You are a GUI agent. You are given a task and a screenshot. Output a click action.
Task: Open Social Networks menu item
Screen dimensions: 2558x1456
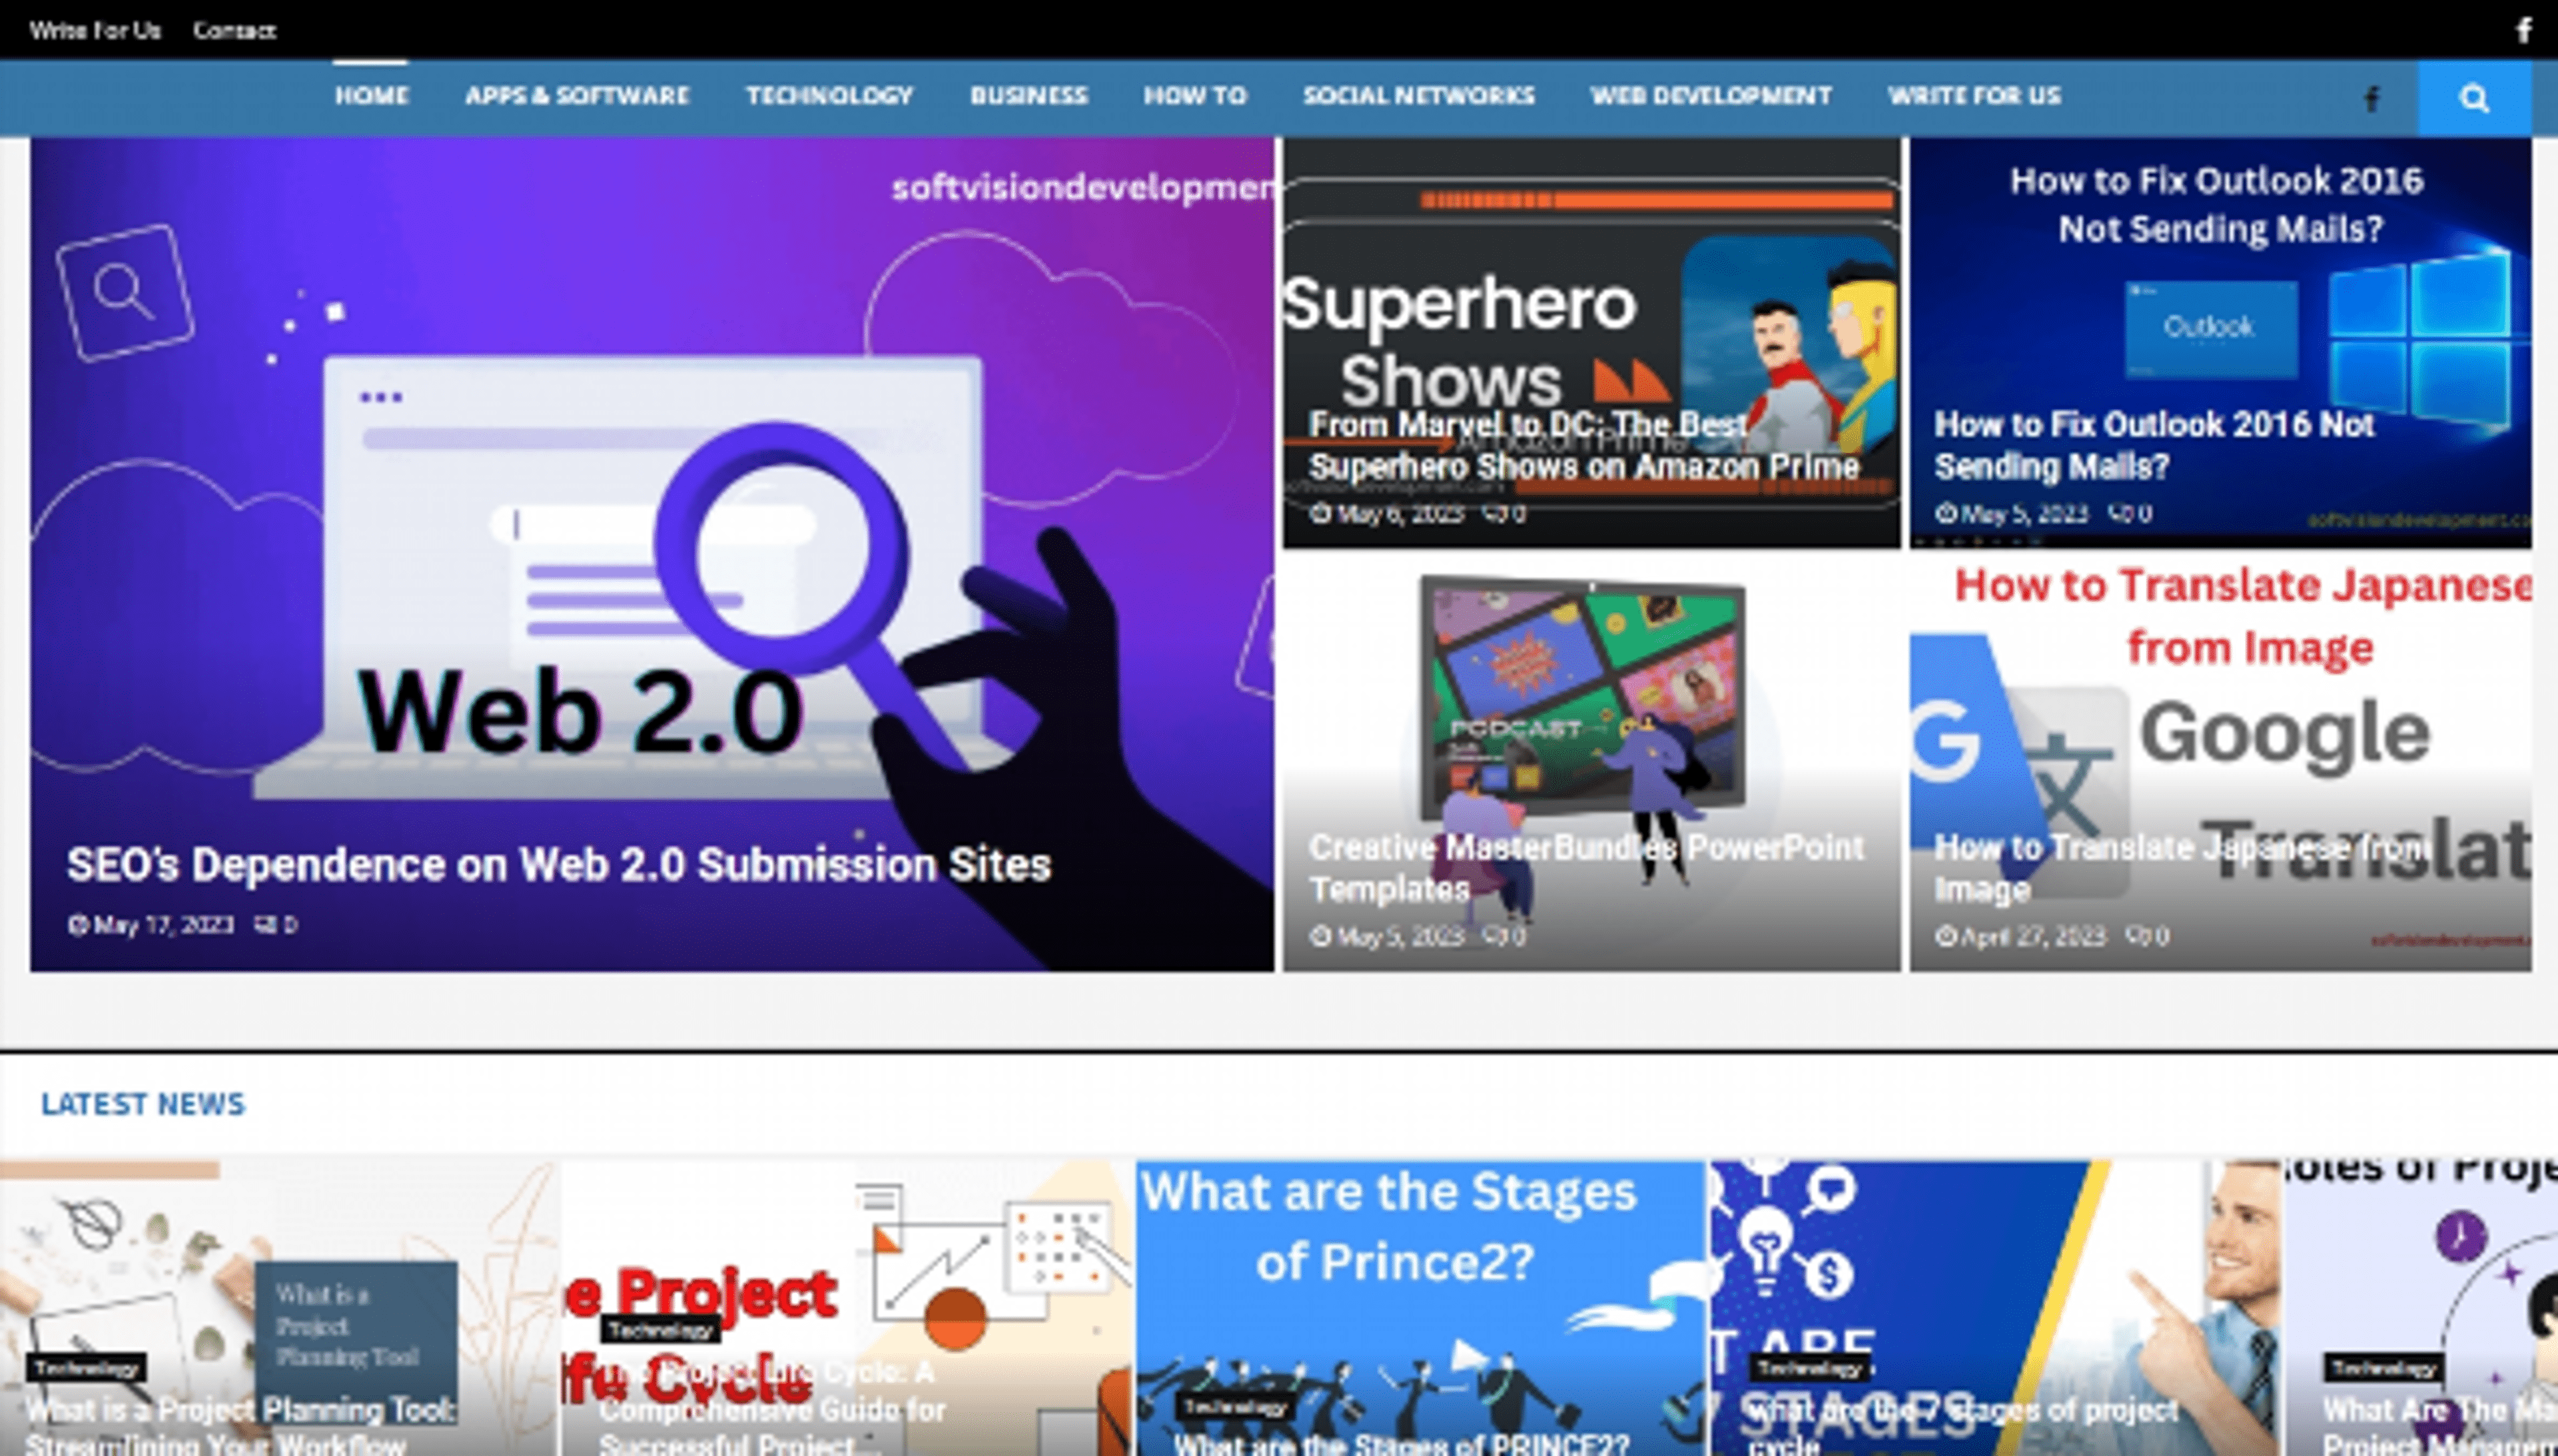pos(1418,96)
